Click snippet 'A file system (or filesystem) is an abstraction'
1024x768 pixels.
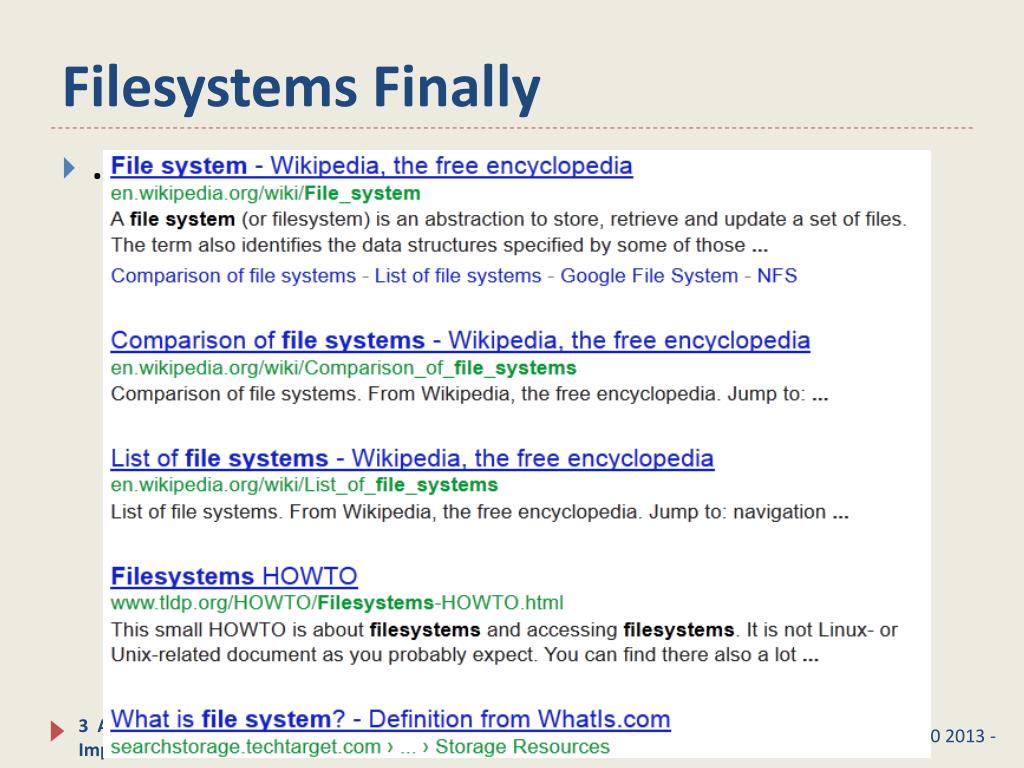(x=509, y=219)
